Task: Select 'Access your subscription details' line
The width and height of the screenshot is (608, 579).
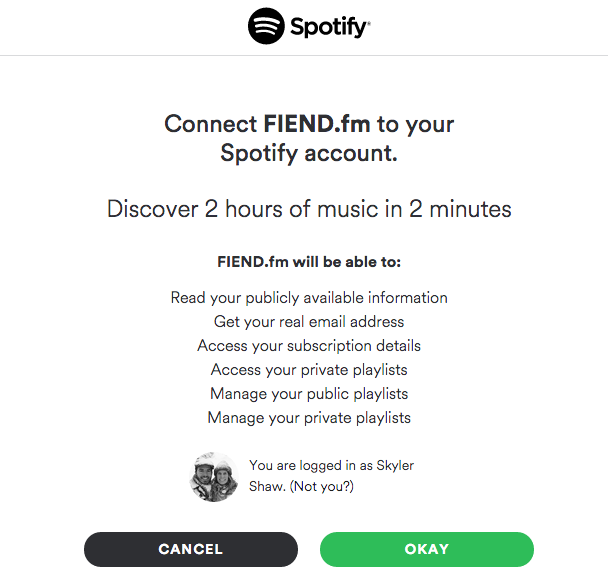Action: [x=309, y=346]
